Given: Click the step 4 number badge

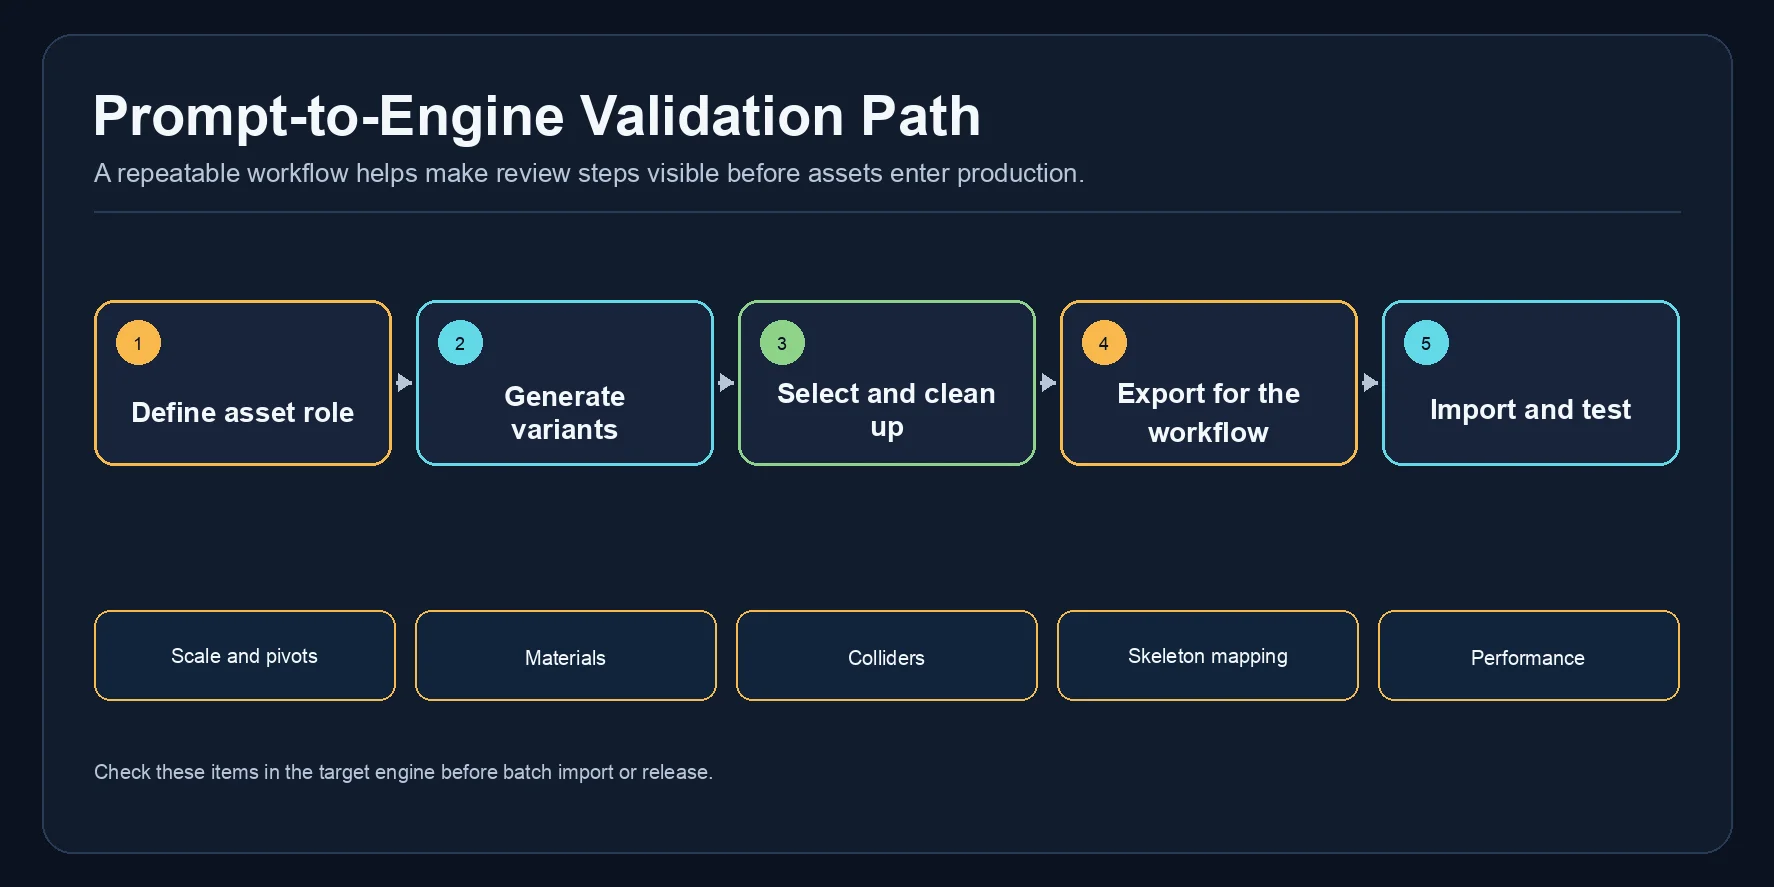Looking at the screenshot, I should pyautogui.click(x=1104, y=343).
